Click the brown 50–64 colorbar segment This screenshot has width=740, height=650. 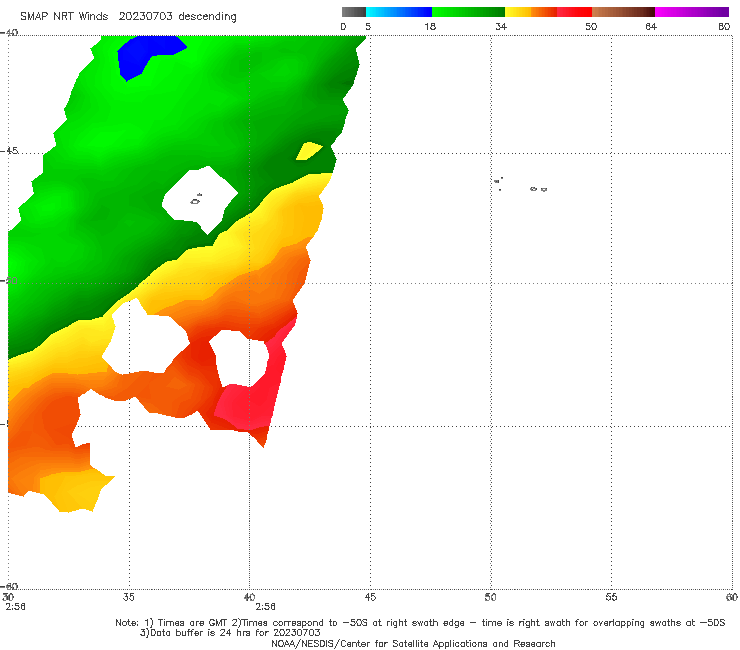click(623, 12)
